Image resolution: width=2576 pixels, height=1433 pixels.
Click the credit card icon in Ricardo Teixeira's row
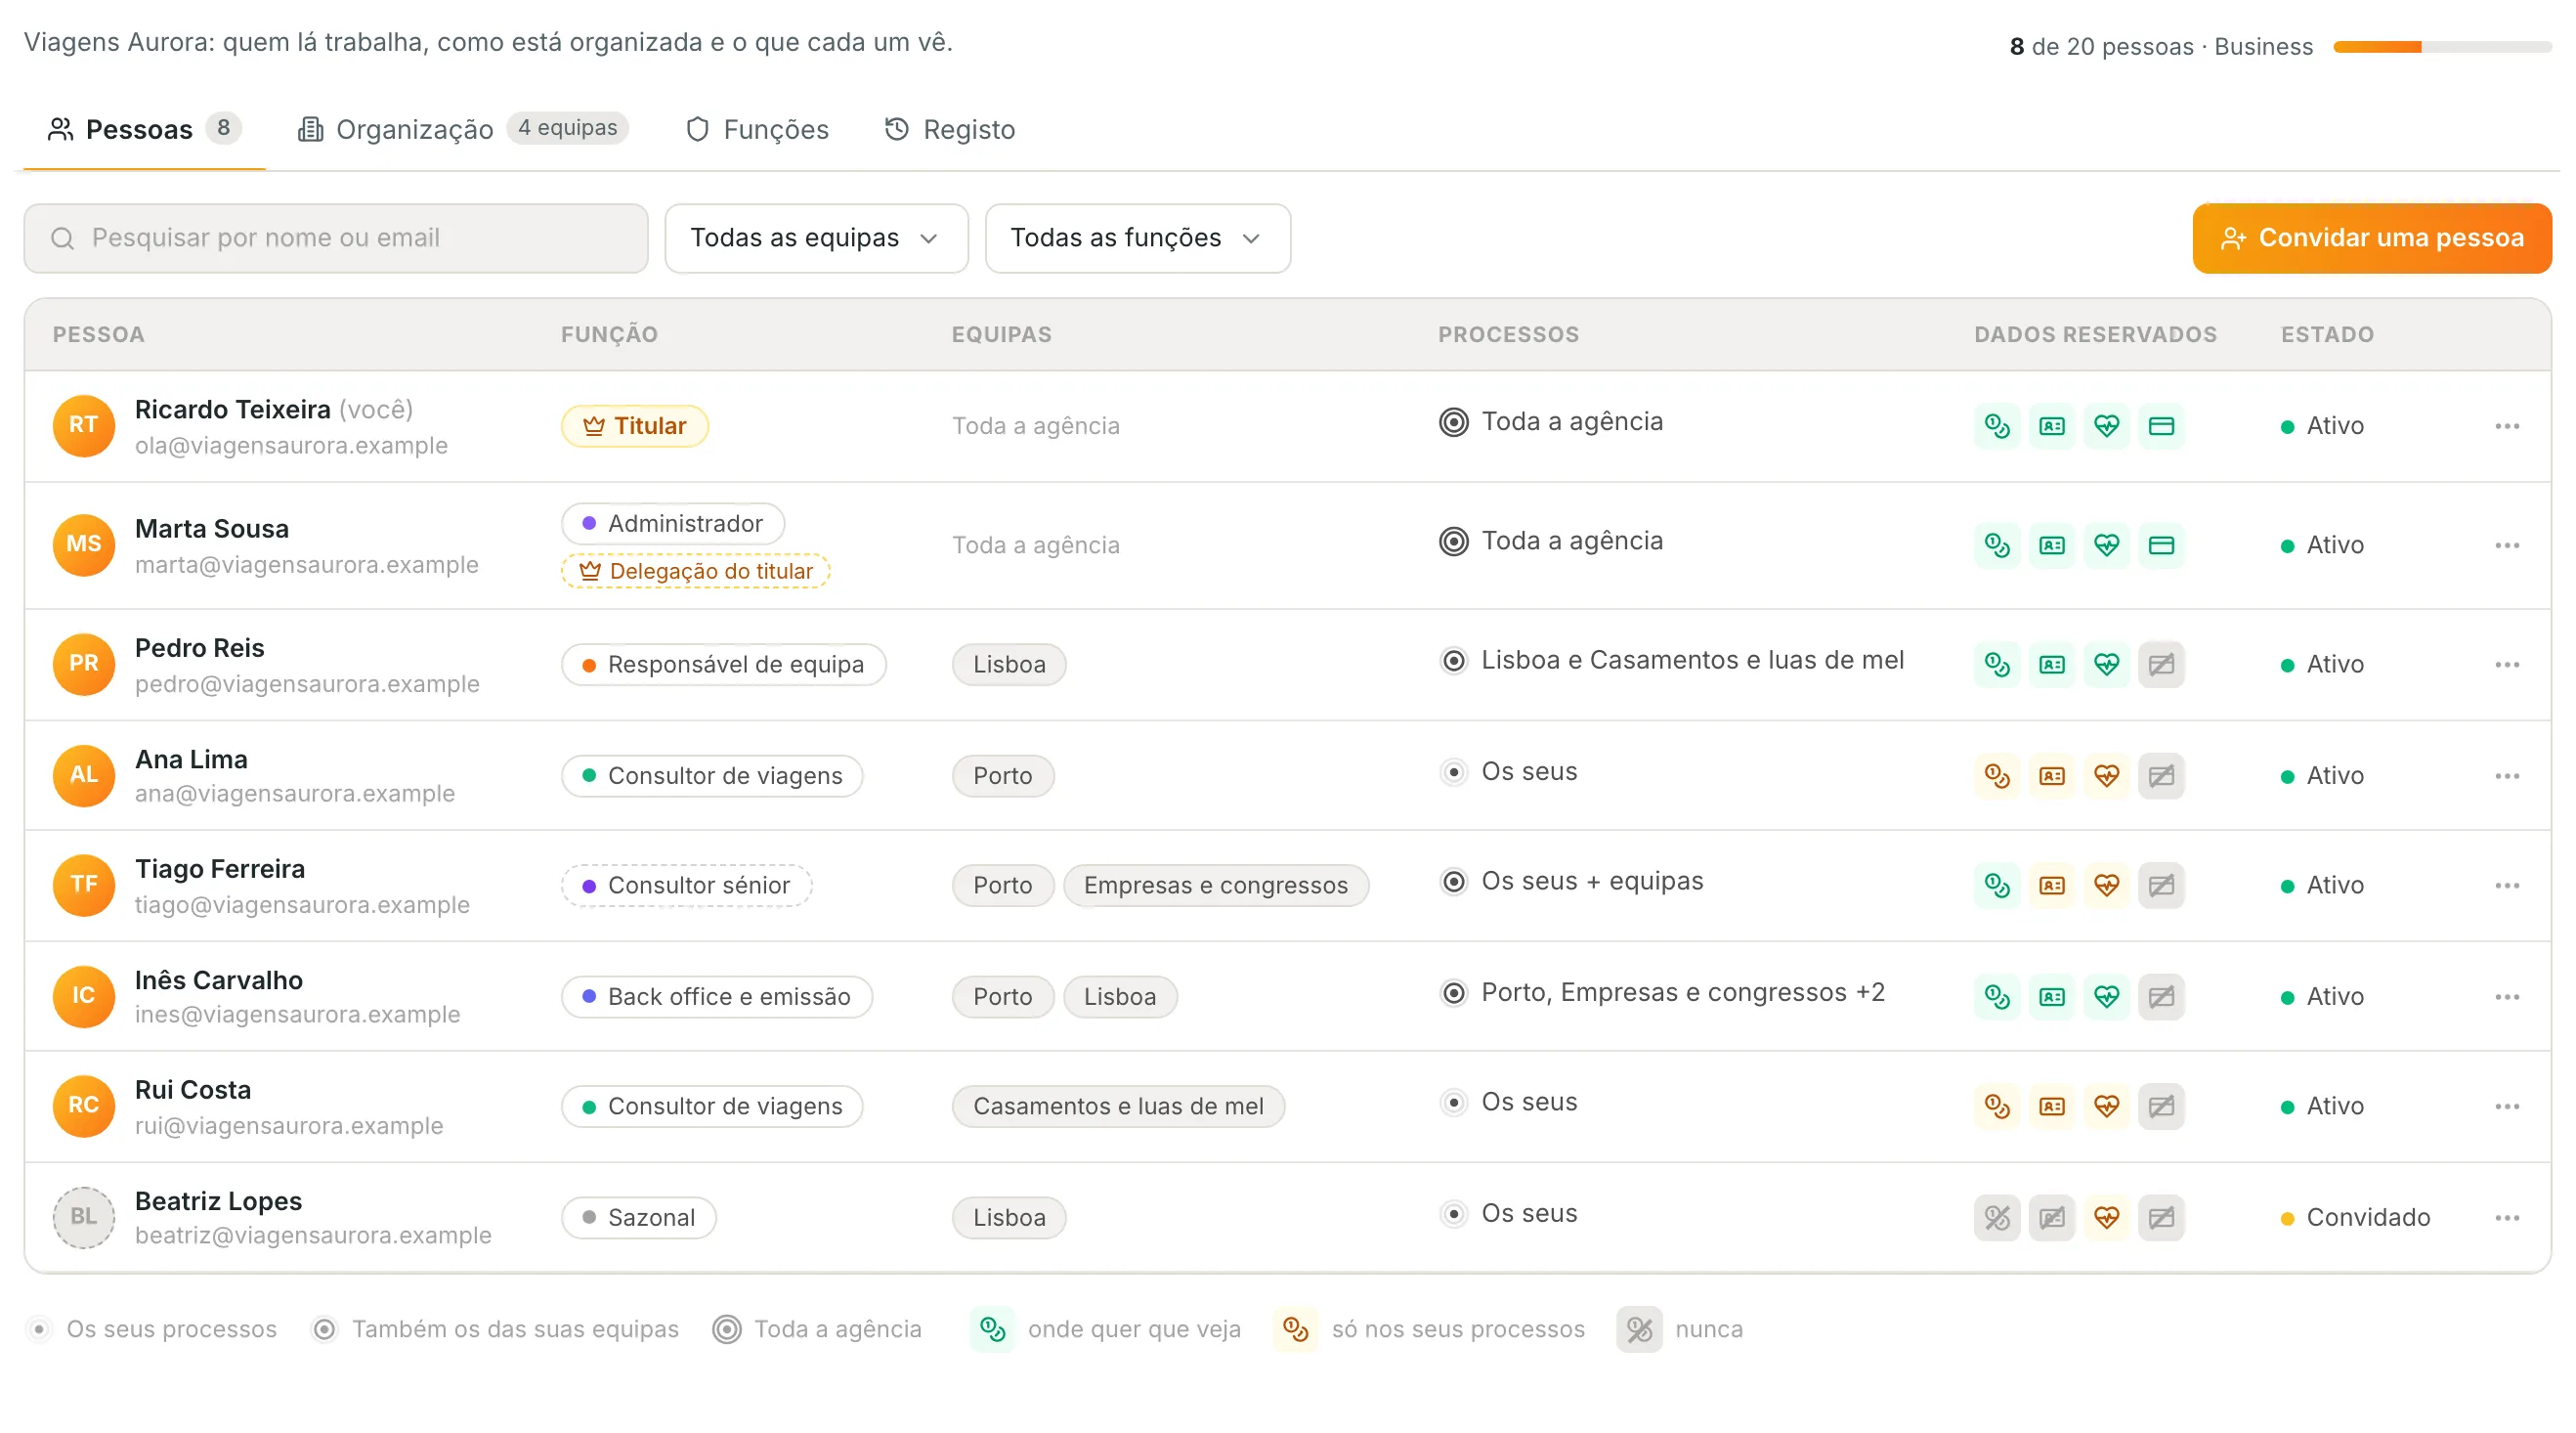click(2161, 426)
